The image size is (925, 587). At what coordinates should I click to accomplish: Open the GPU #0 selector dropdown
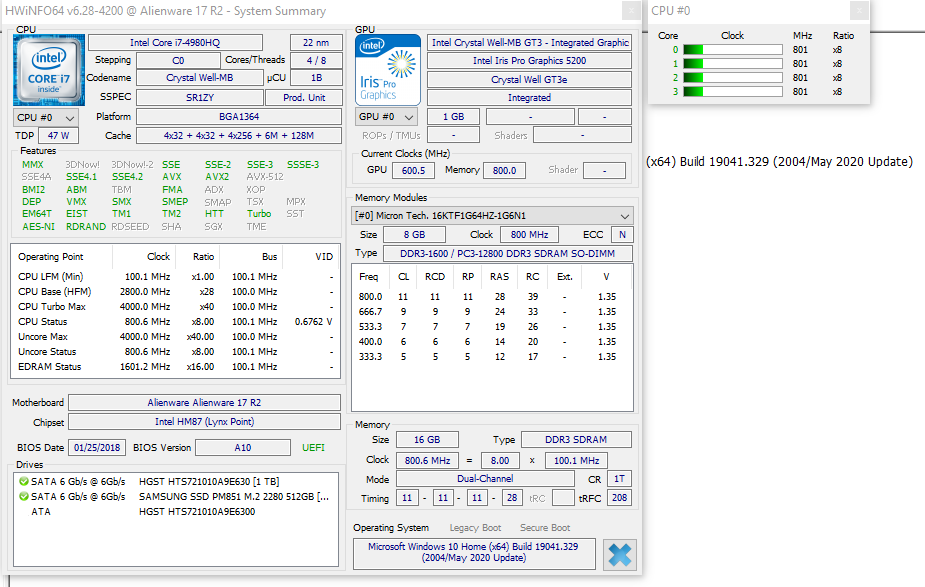(x=386, y=117)
